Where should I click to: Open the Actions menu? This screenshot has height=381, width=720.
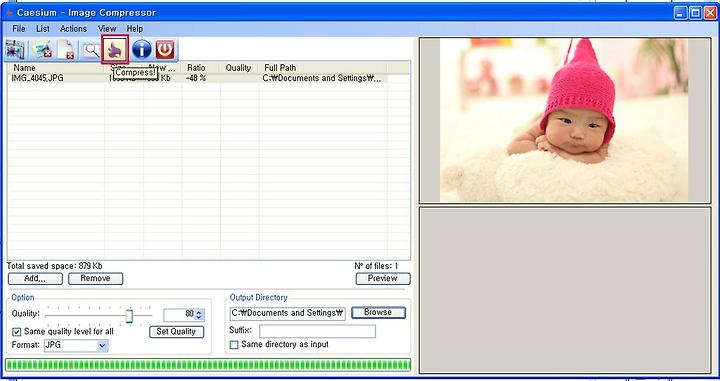pos(73,28)
